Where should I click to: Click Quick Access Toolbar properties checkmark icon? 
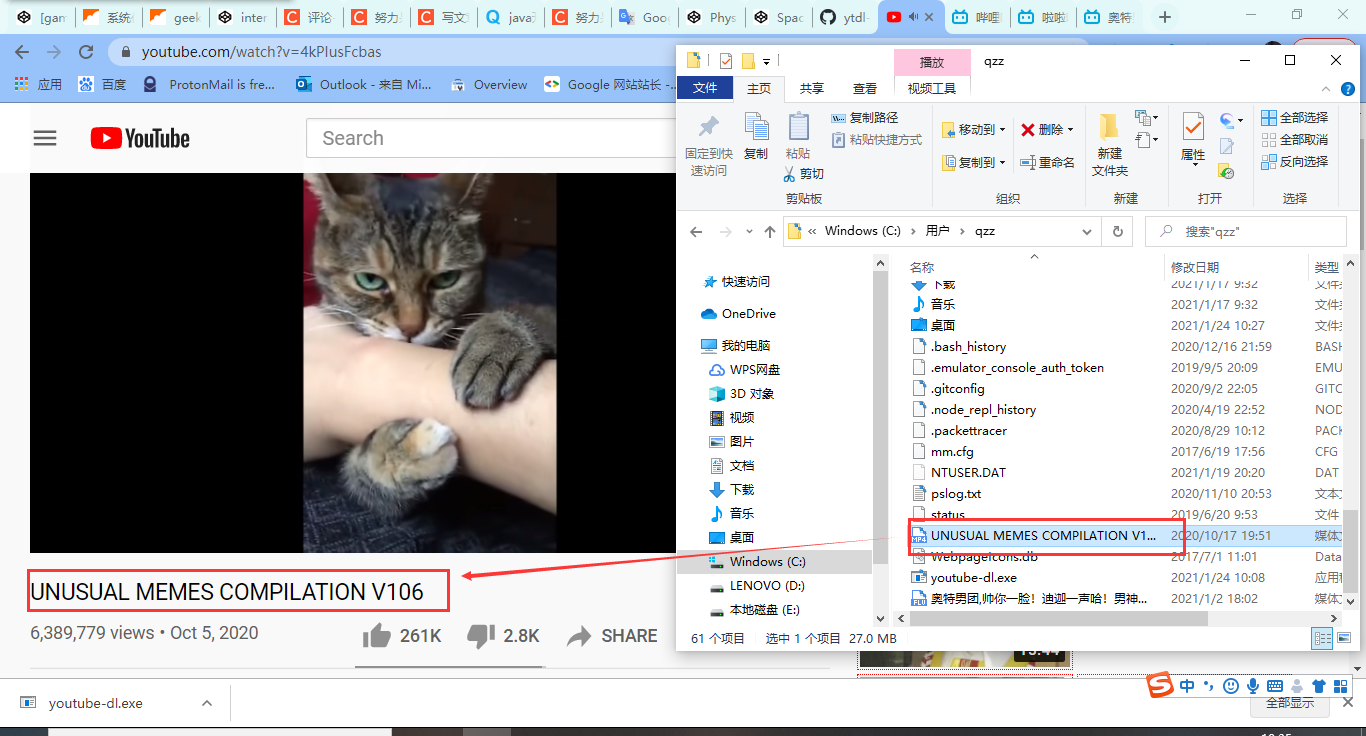click(726, 61)
